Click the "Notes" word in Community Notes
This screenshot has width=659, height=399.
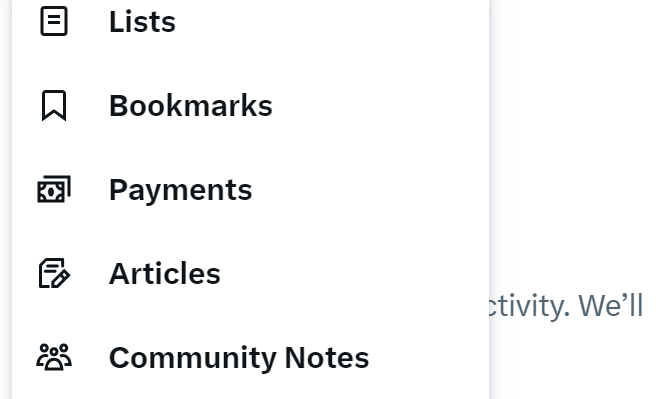pyautogui.click(x=327, y=358)
